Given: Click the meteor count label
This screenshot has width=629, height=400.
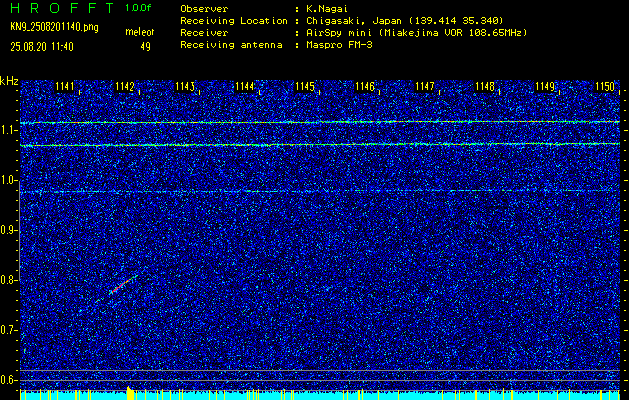Looking at the screenshot, I should click(x=140, y=32).
